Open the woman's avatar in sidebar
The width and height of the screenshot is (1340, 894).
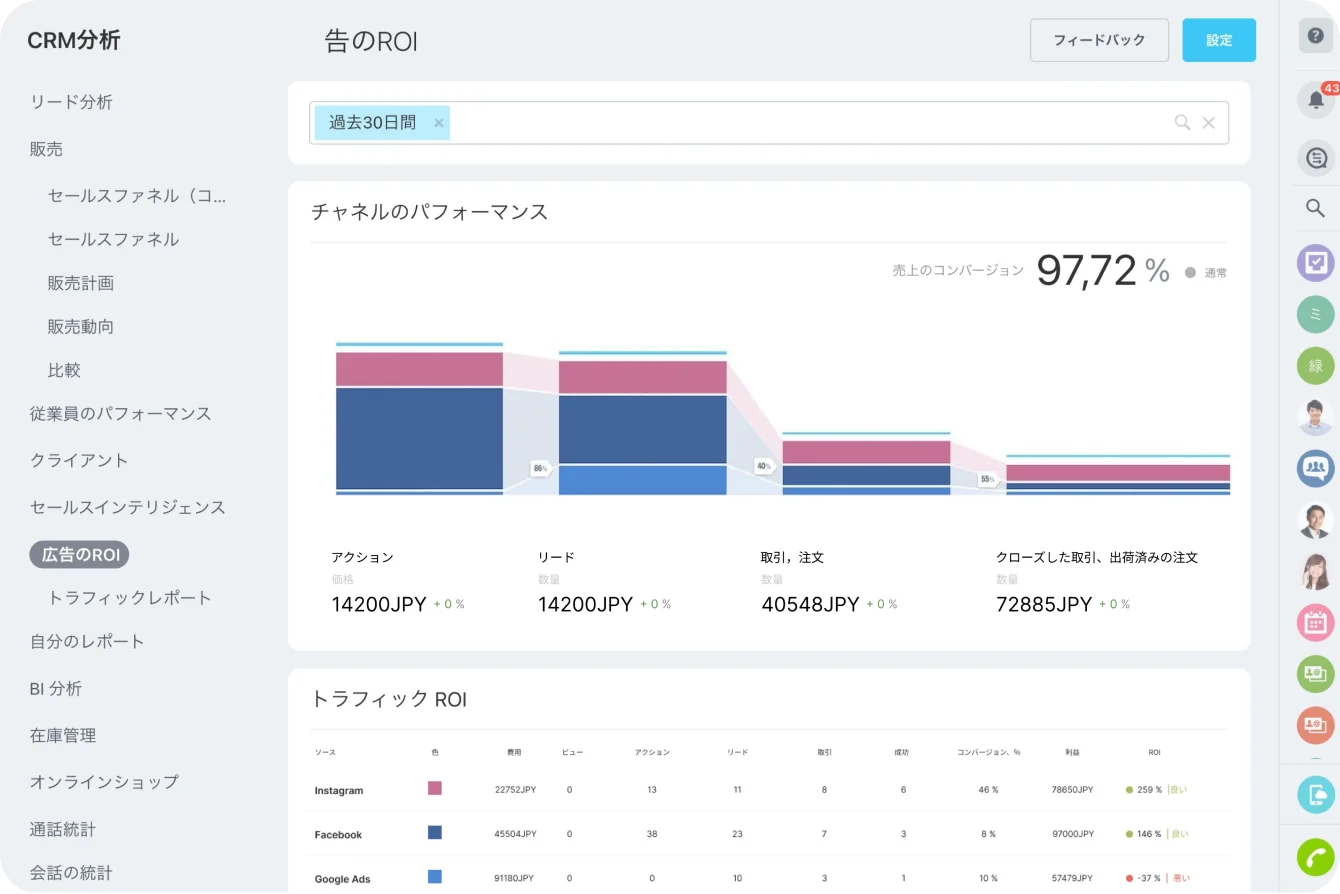(1316, 571)
